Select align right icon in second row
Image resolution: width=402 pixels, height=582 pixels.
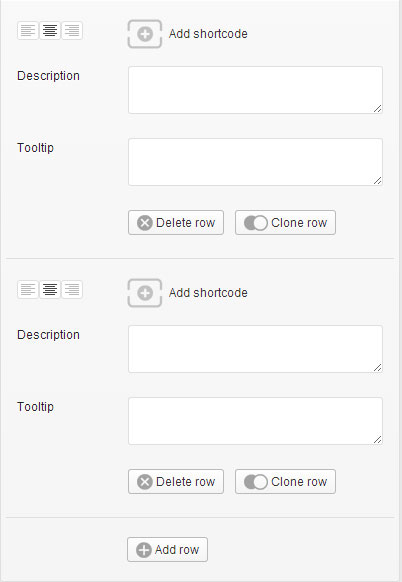[72, 290]
